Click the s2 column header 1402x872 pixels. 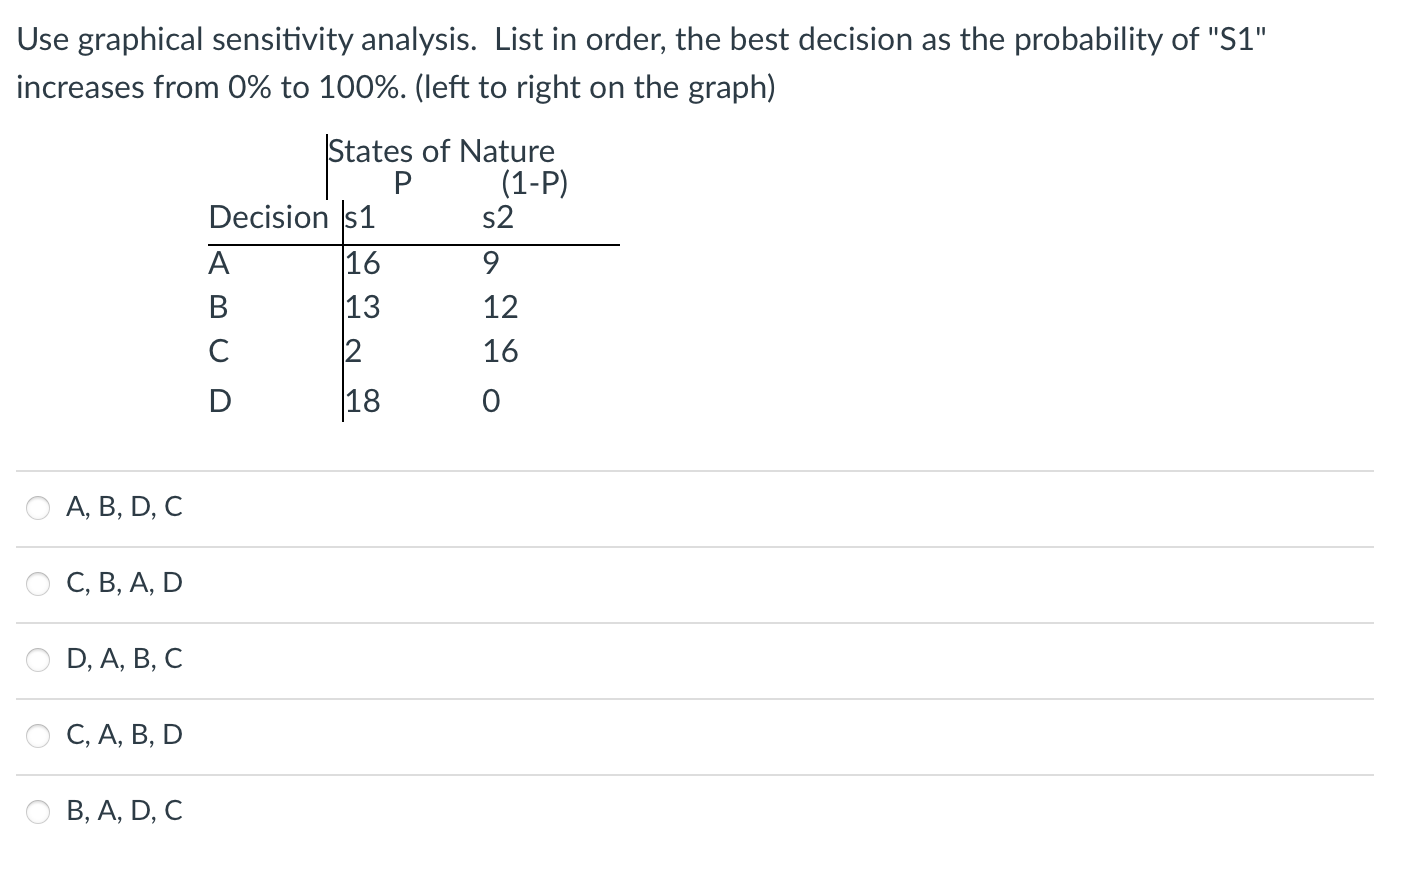497,218
